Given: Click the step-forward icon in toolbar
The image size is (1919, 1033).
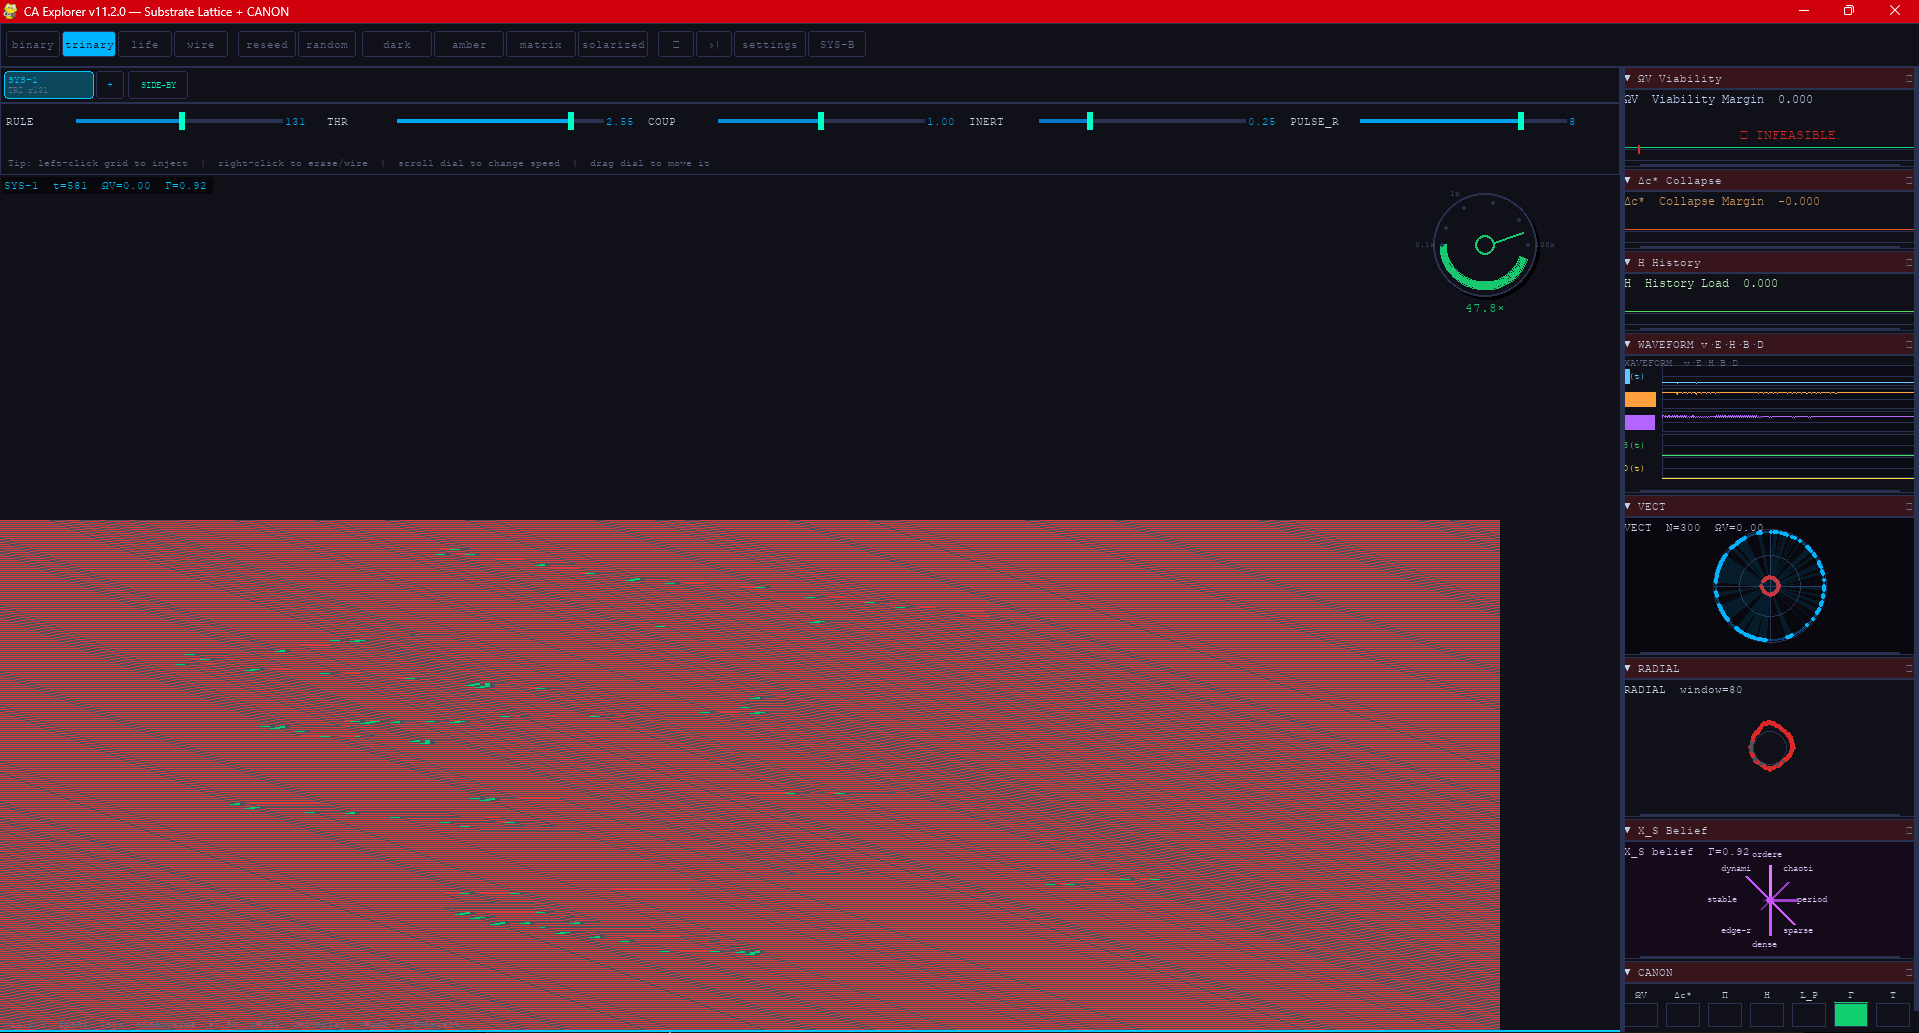Looking at the screenshot, I should click(714, 45).
